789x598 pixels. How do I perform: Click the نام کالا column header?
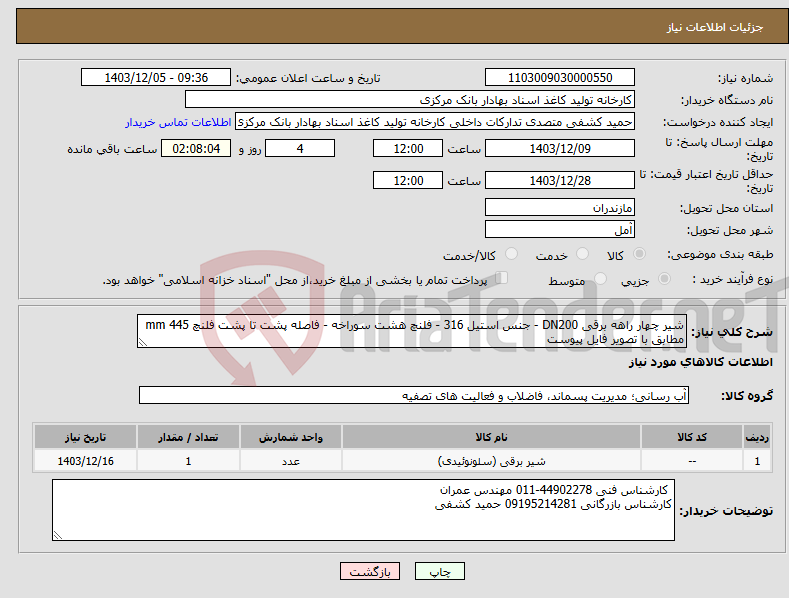[491, 437]
